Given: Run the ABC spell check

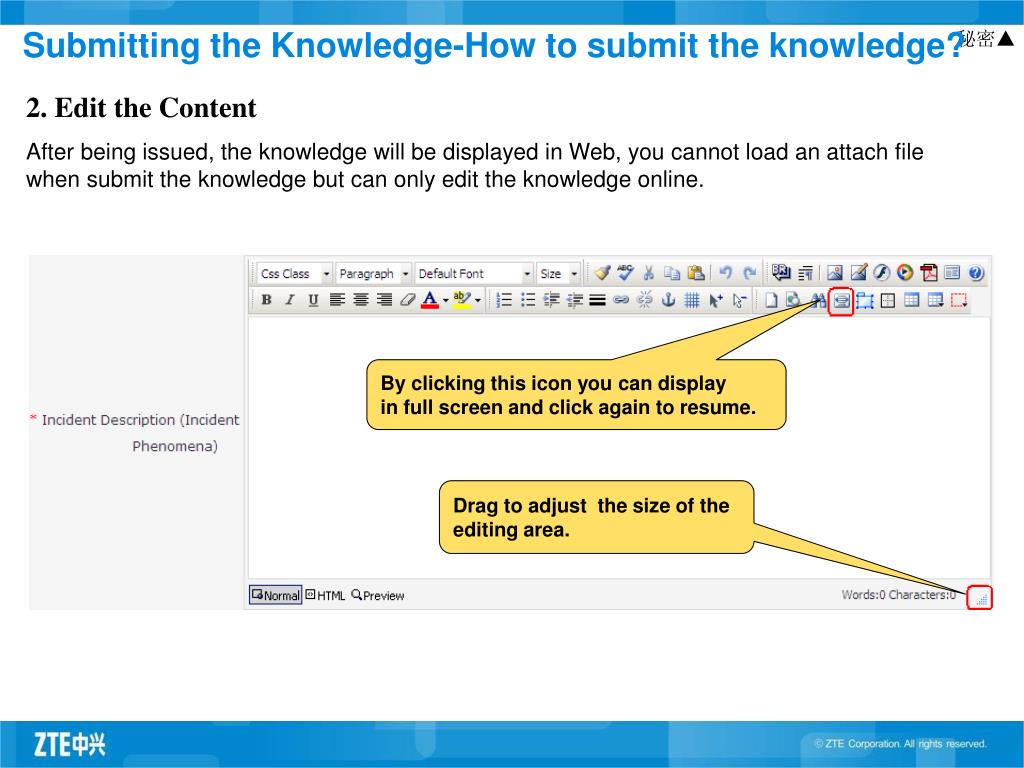Looking at the screenshot, I should [626, 272].
